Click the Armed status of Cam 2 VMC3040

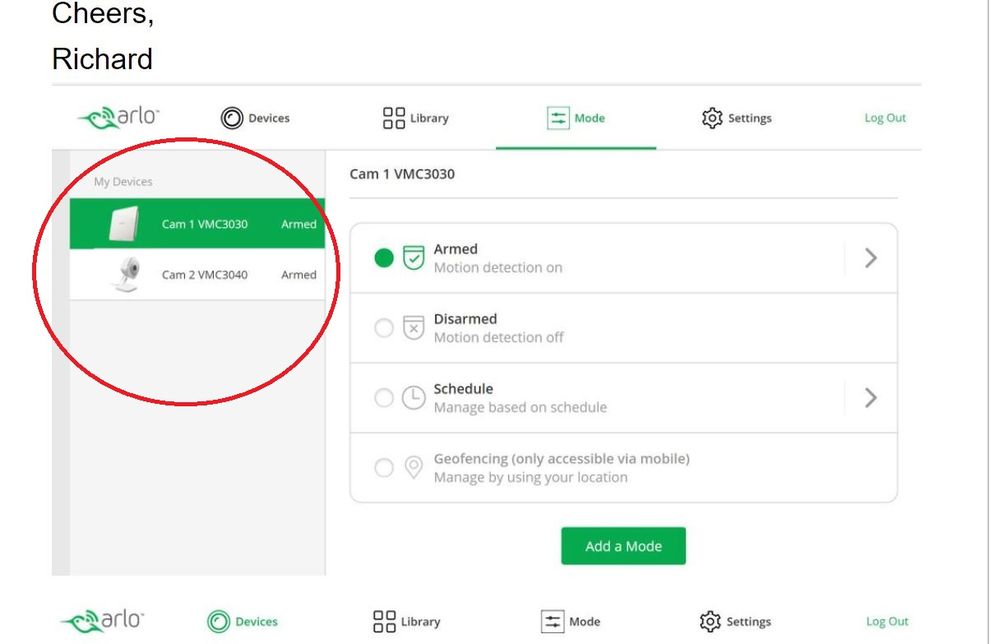[x=299, y=275]
